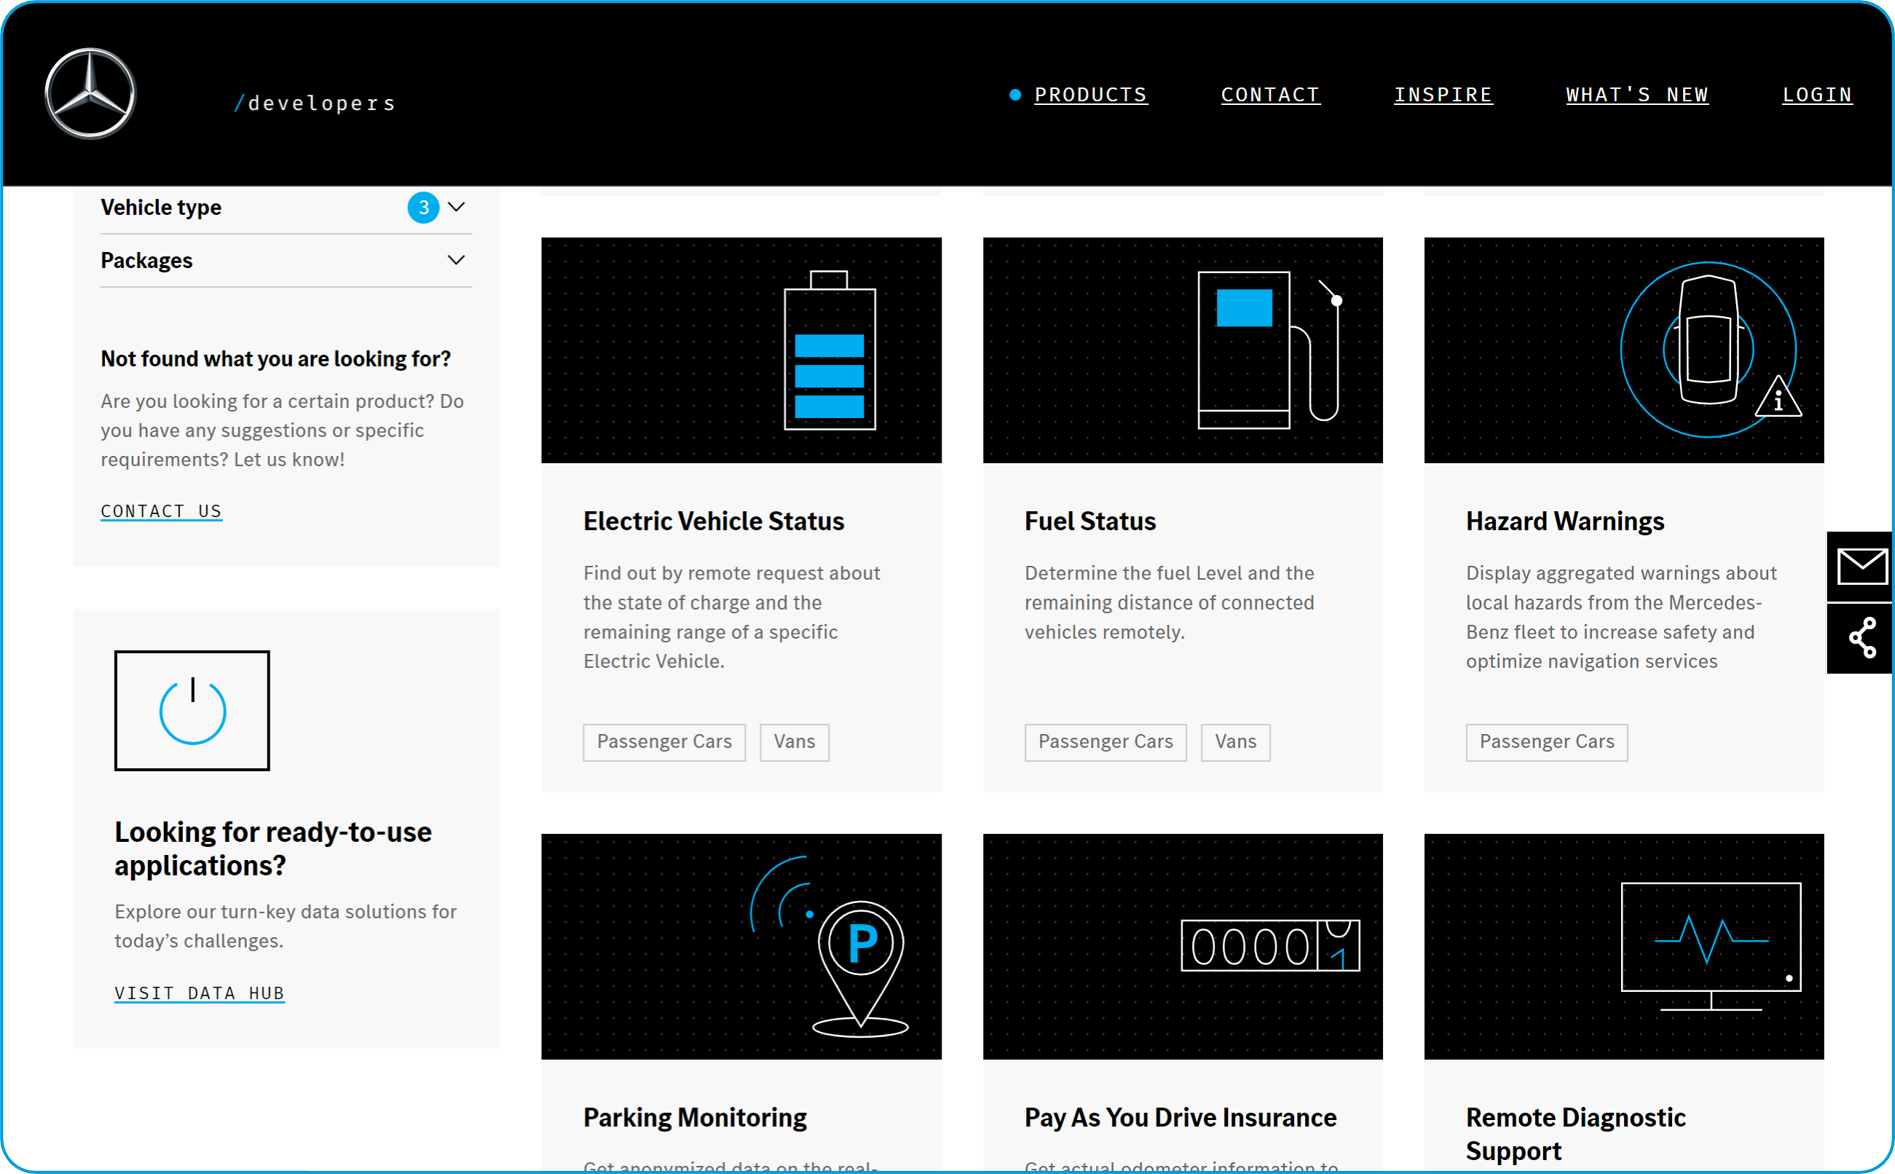Open the envelope mail icon
1895x1174 pixels.
point(1861,567)
